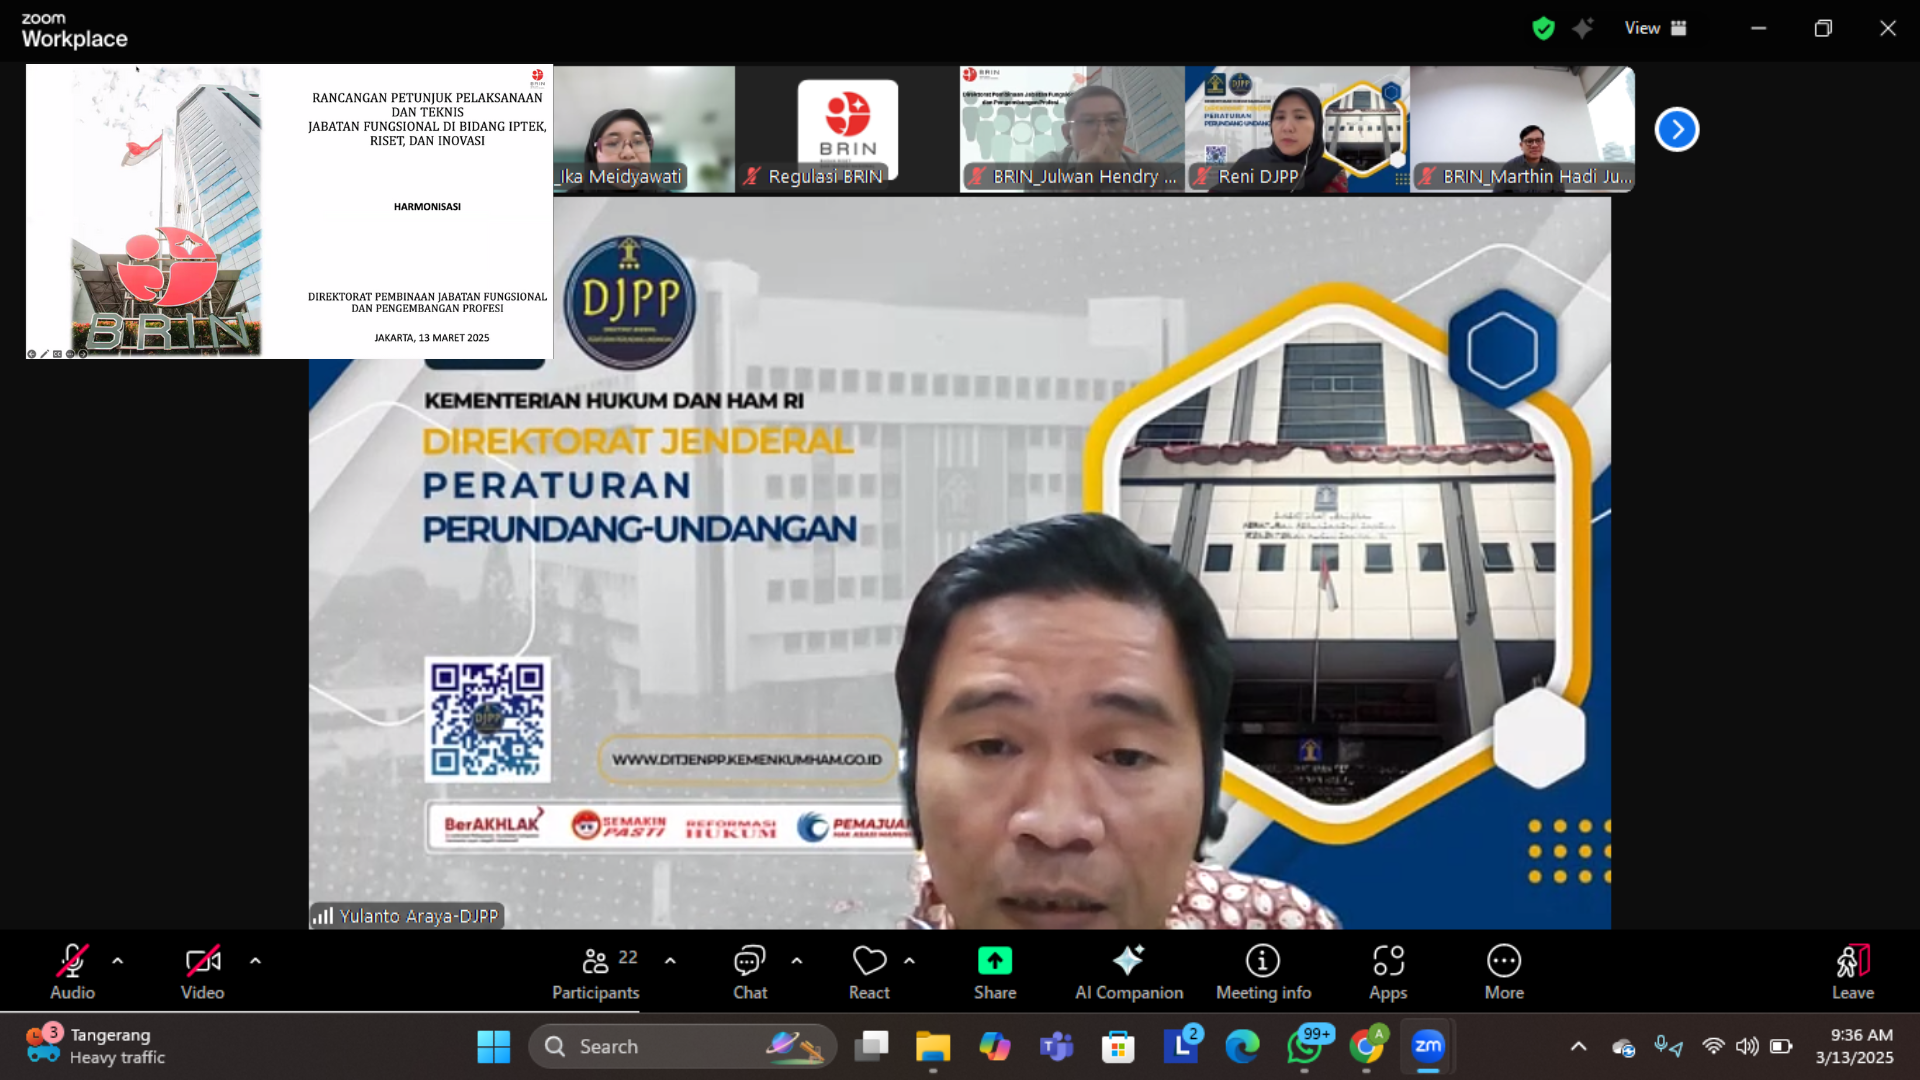Screen dimensions: 1920x1080
Task: Open audio options arrow next to Audio
Action: [118, 961]
